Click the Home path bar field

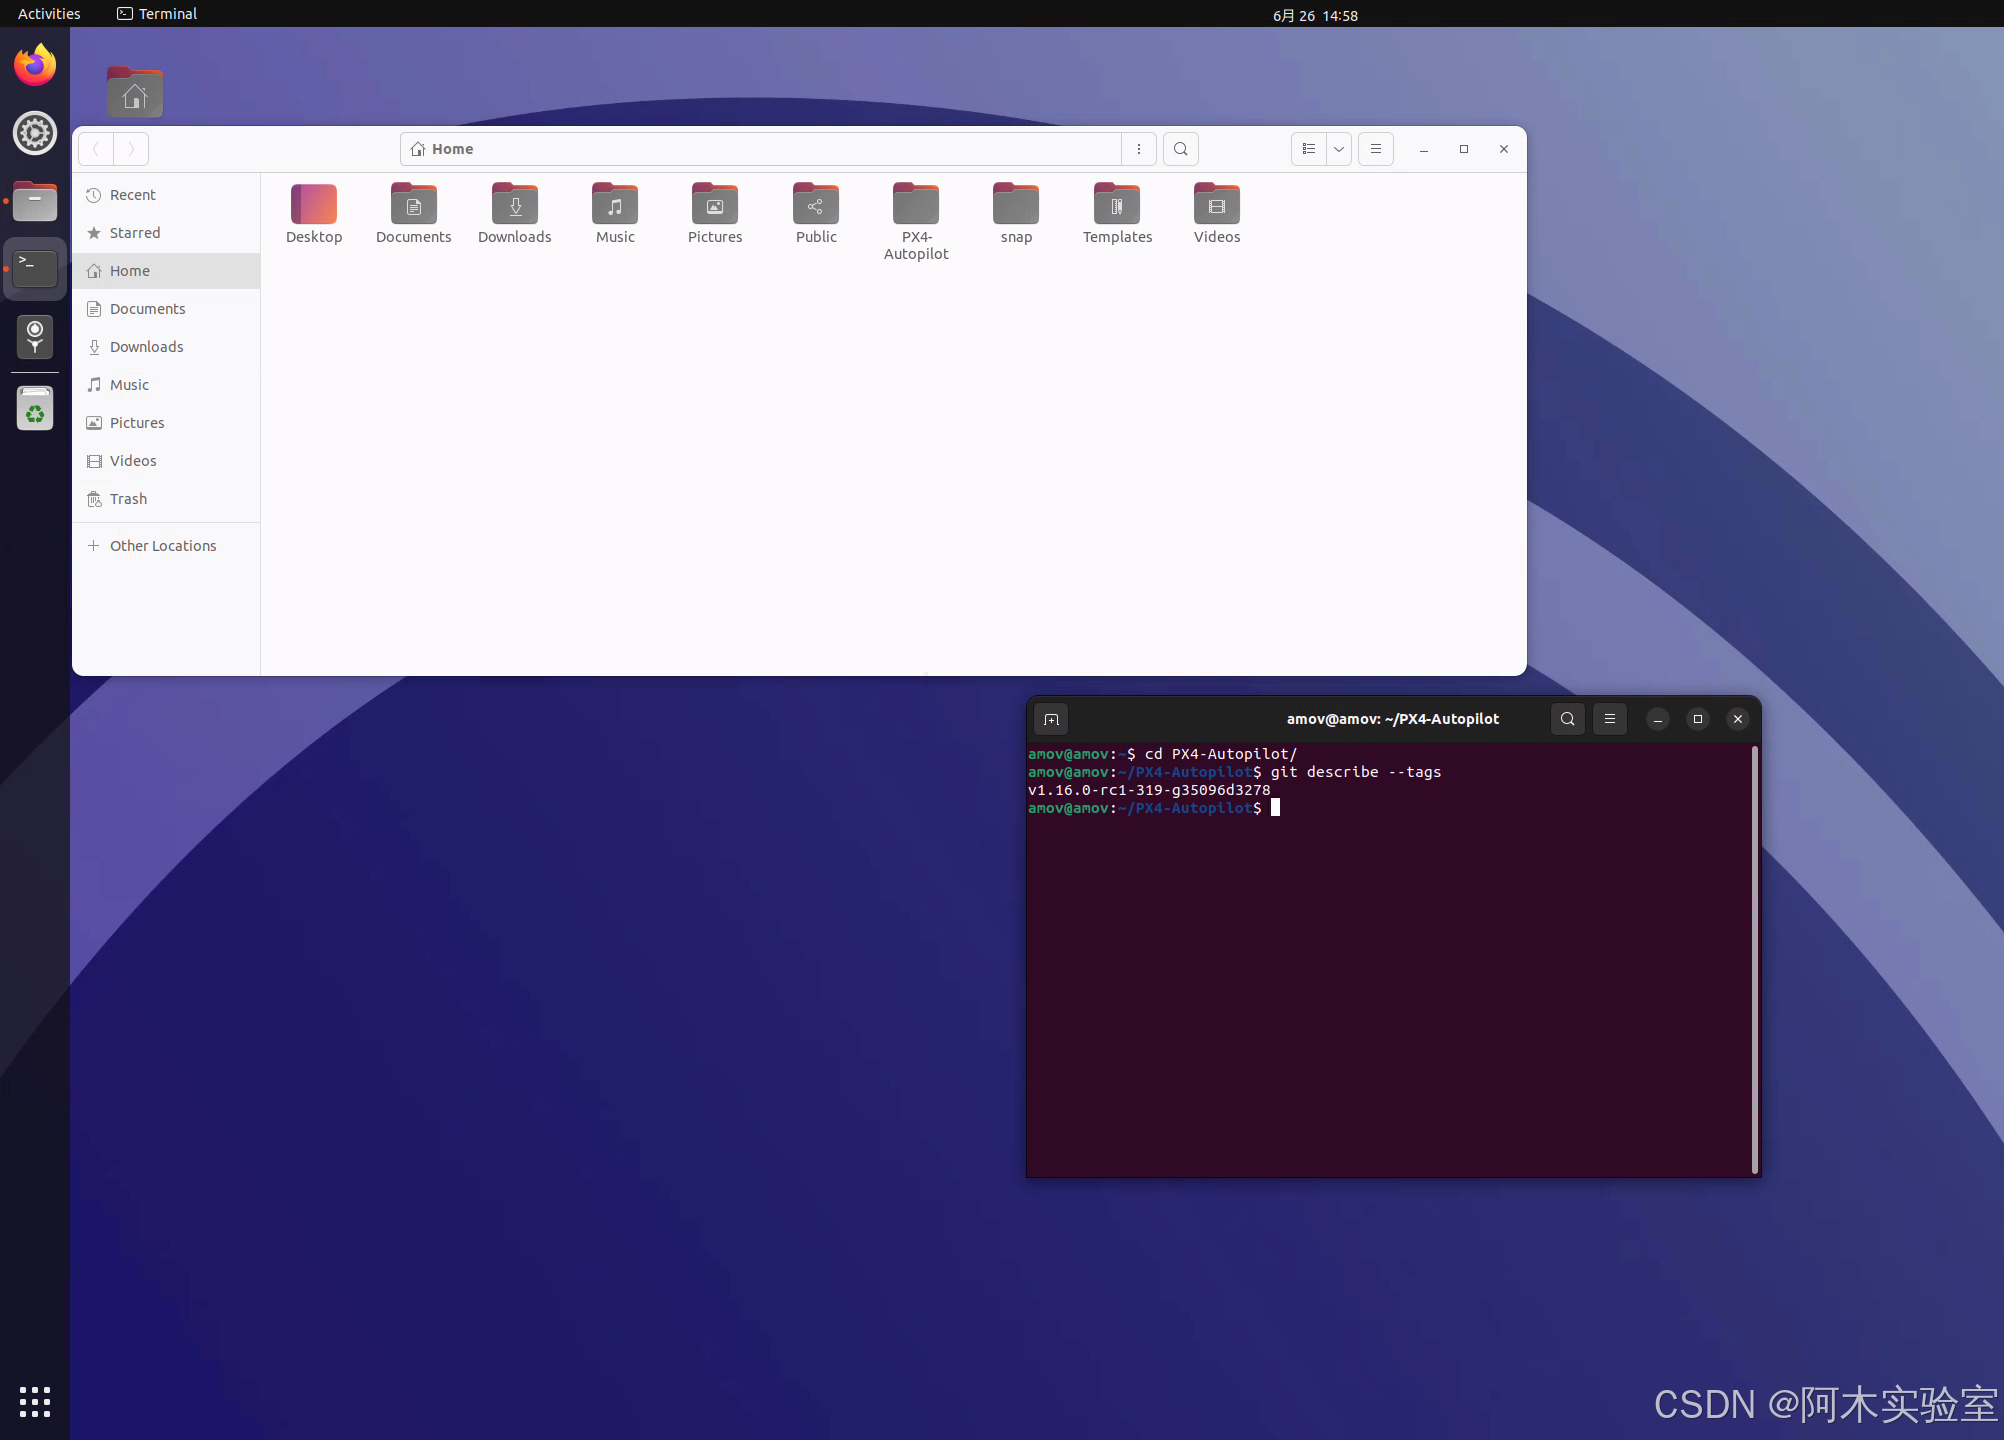(x=761, y=149)
